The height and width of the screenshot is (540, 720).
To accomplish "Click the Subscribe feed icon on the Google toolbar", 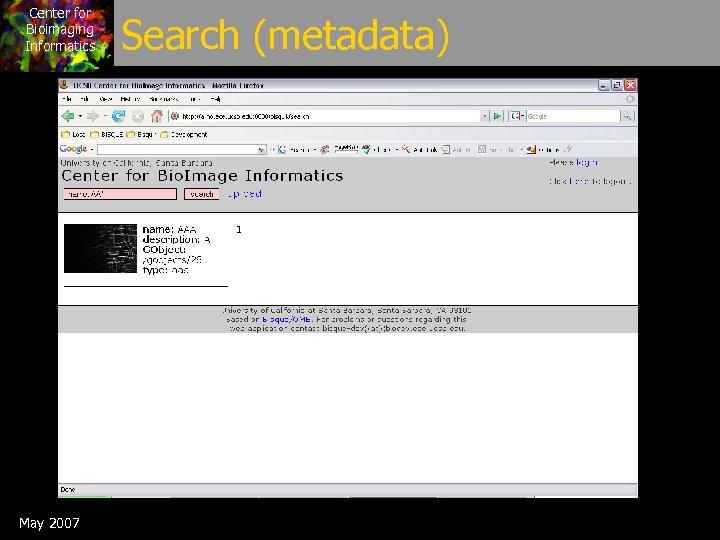I will click(x=482, y=149).
